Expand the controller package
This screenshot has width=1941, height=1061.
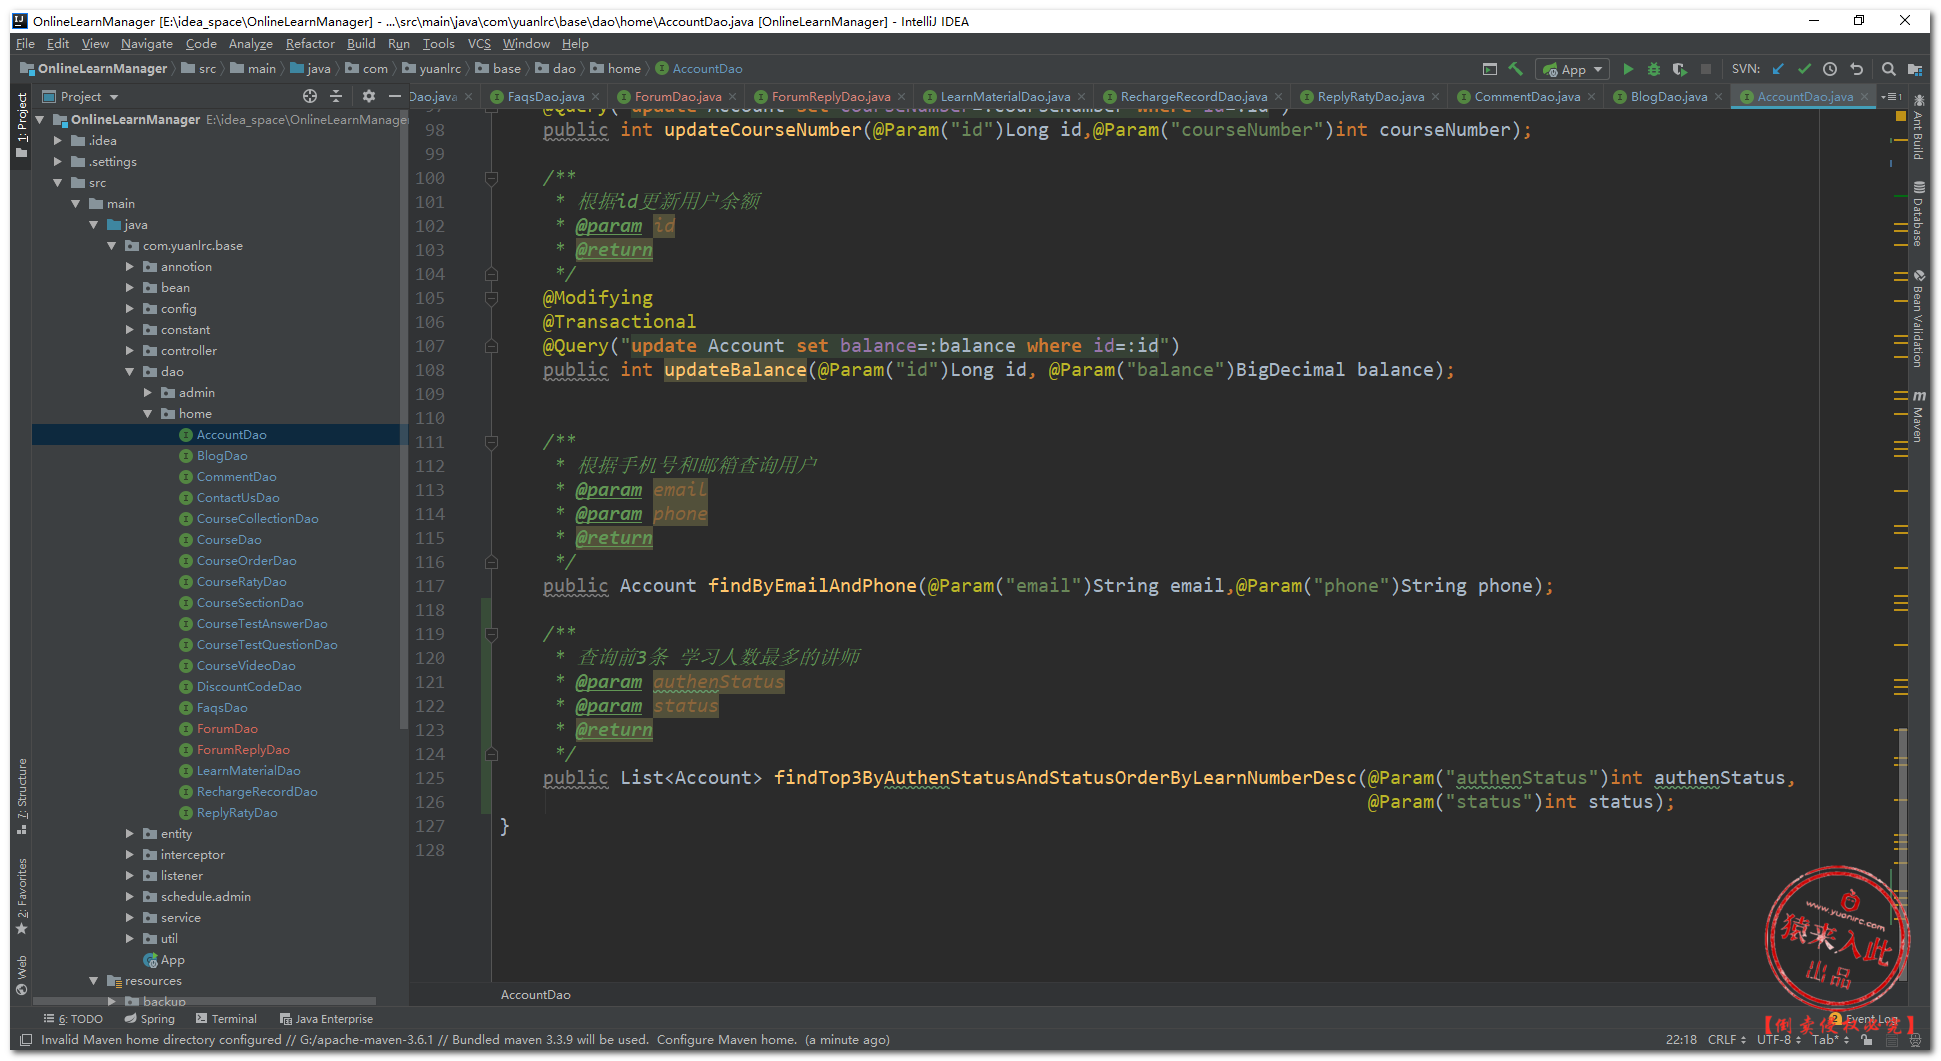(x=130, y=351)
